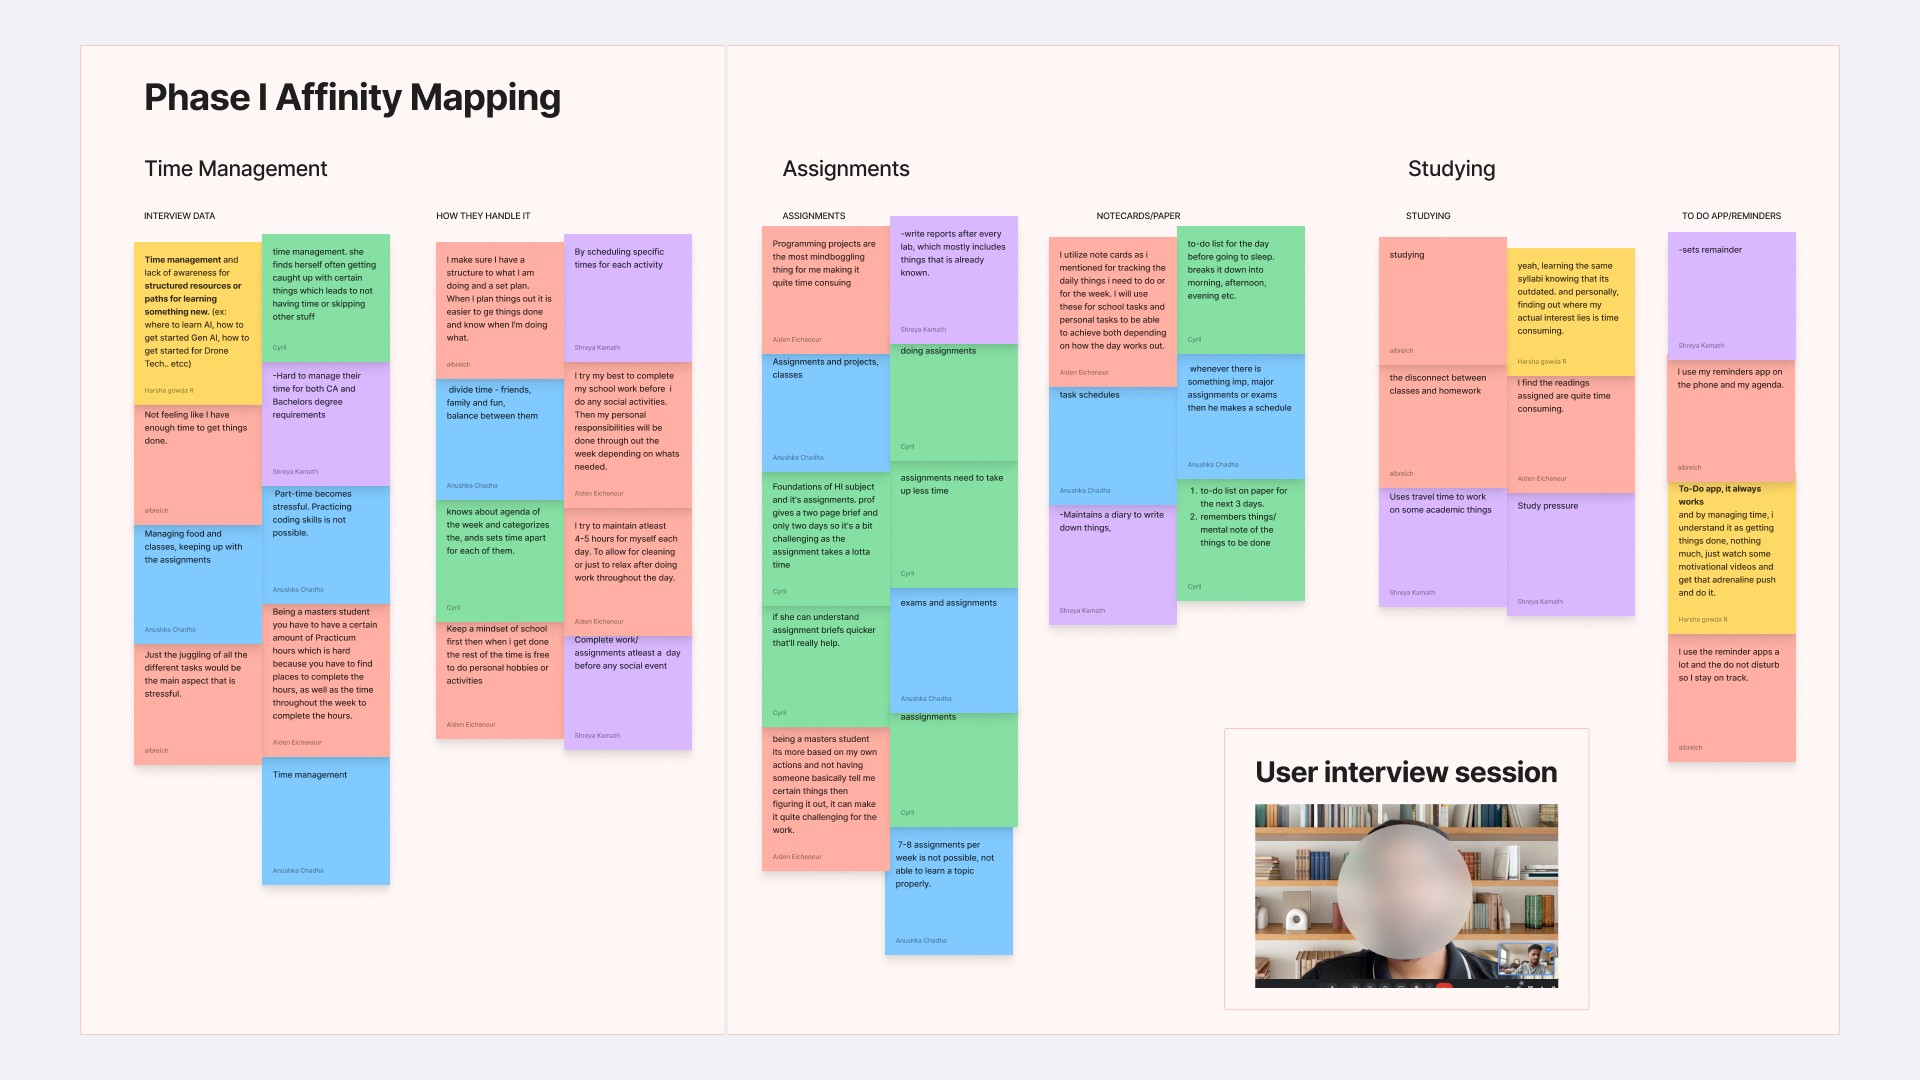Image resolution: width=1920 pixels, height=1080 pixels.
Task: Select the purple 'By scheduling specific times' sticky note
Action: pos(627,300)
